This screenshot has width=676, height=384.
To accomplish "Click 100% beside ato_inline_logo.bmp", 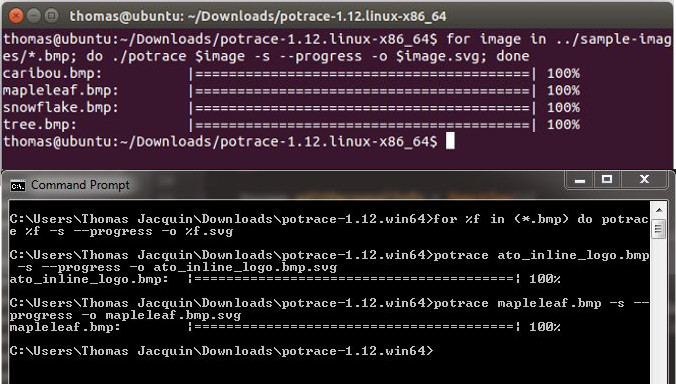I will [x=545, y=279].
